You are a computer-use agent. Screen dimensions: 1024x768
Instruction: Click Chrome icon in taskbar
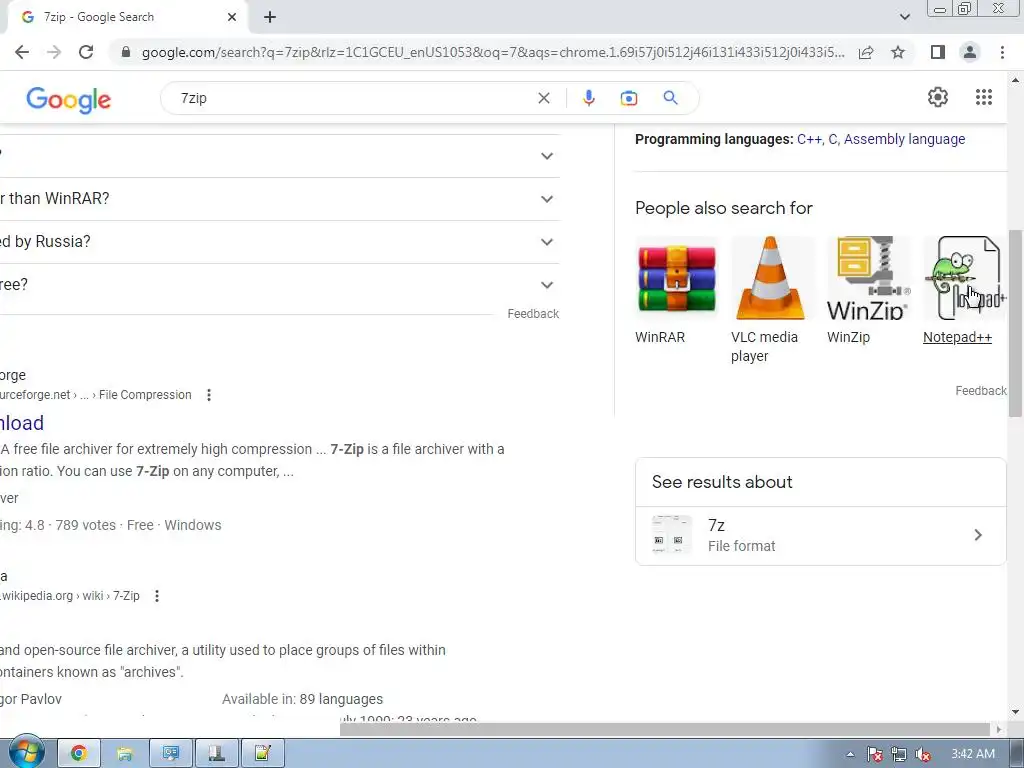(79, 754)
